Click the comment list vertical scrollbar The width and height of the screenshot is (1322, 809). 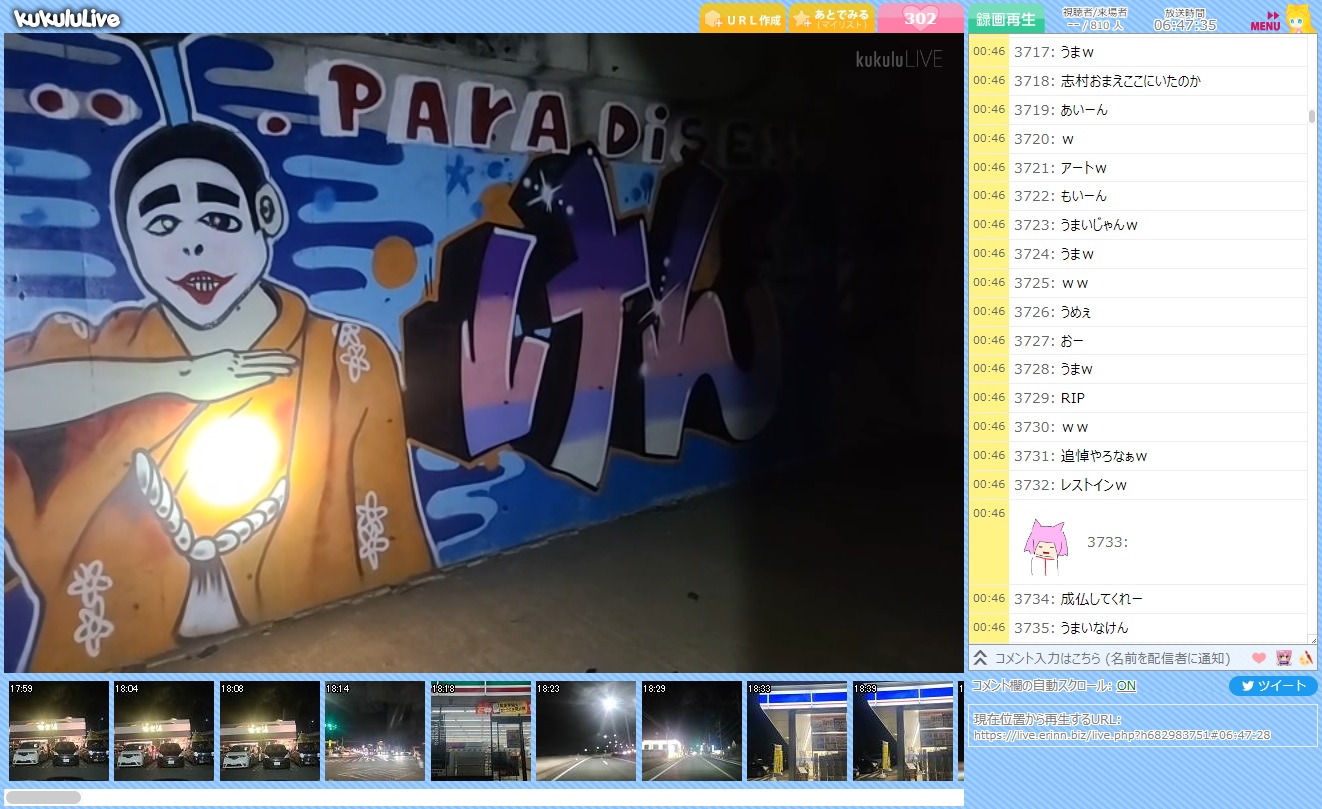click(1312, 116)
